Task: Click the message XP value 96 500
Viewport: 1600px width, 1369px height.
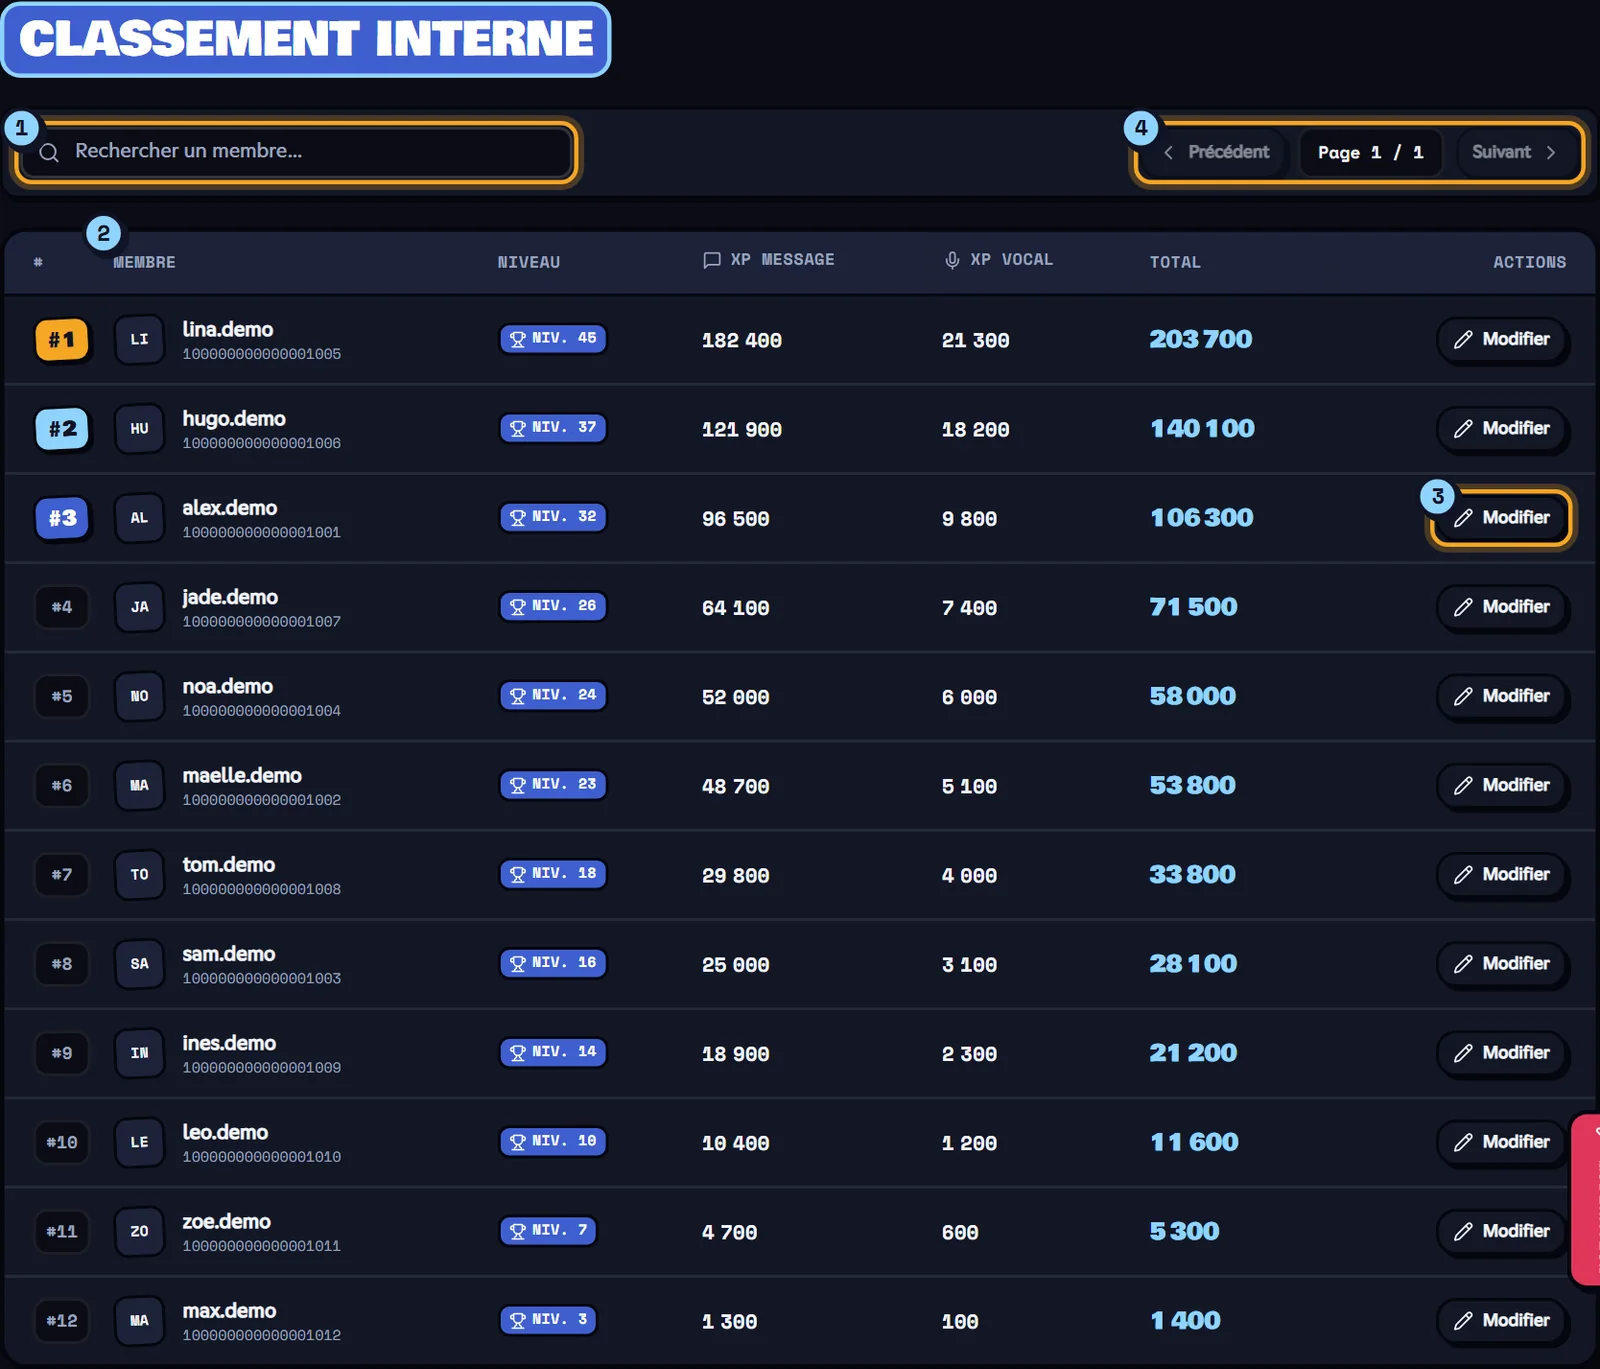Action: (736, 519)
